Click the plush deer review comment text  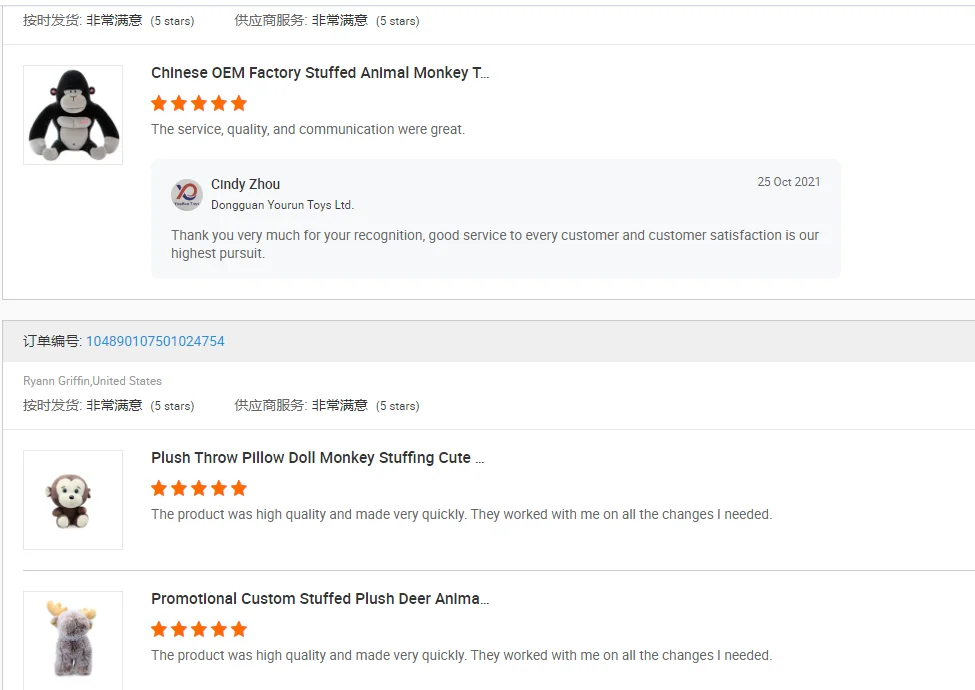tap(461, 655)
